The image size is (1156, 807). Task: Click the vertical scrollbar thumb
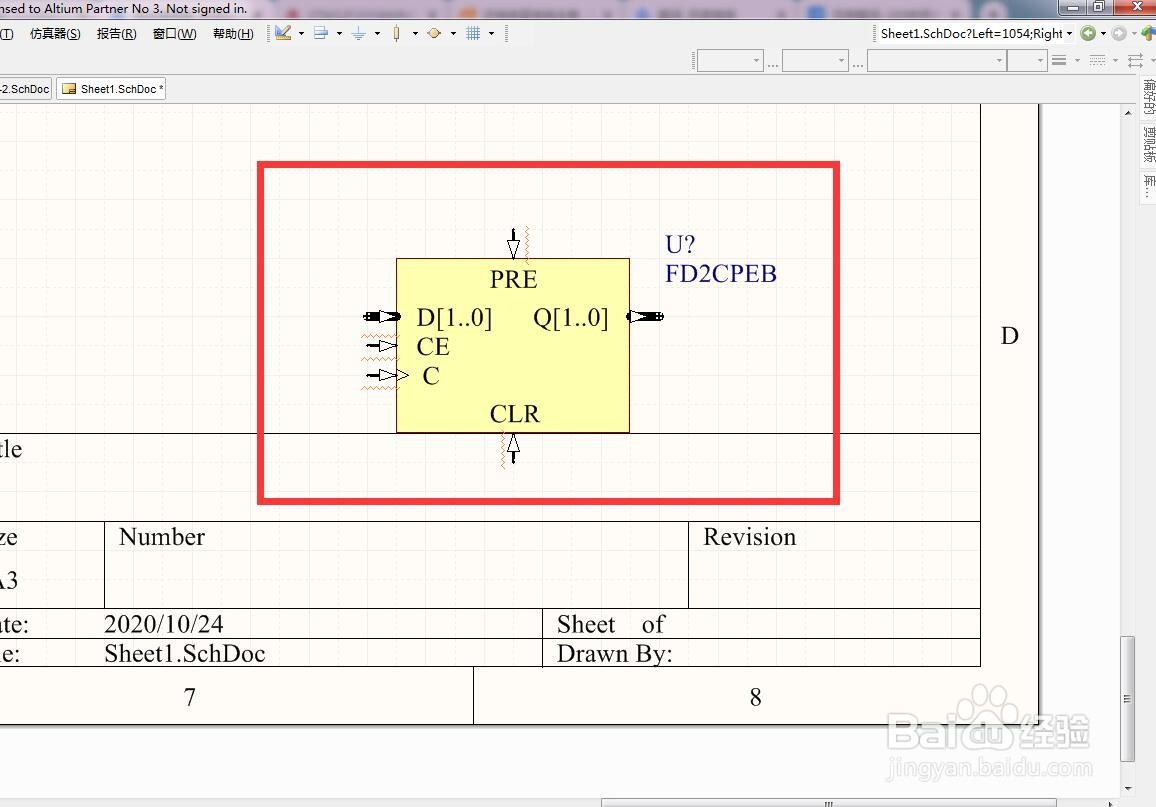[1127, 698]
